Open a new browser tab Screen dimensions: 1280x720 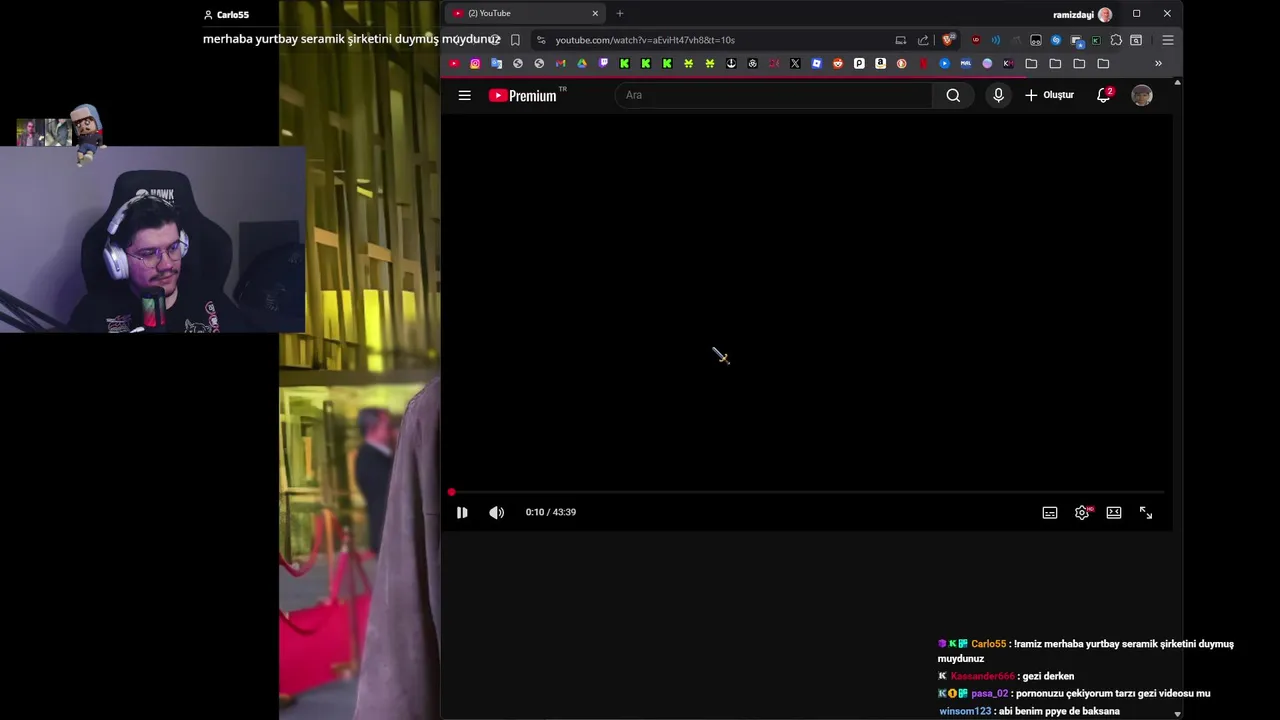620,13
